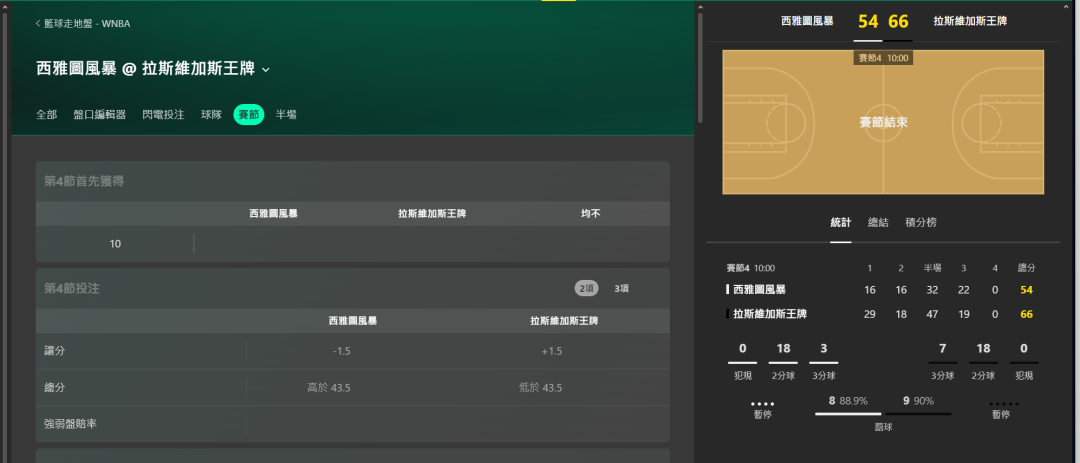Click the left team 犯規 count 0
This screenshot has height=463, width=1080.
(742, 349)
